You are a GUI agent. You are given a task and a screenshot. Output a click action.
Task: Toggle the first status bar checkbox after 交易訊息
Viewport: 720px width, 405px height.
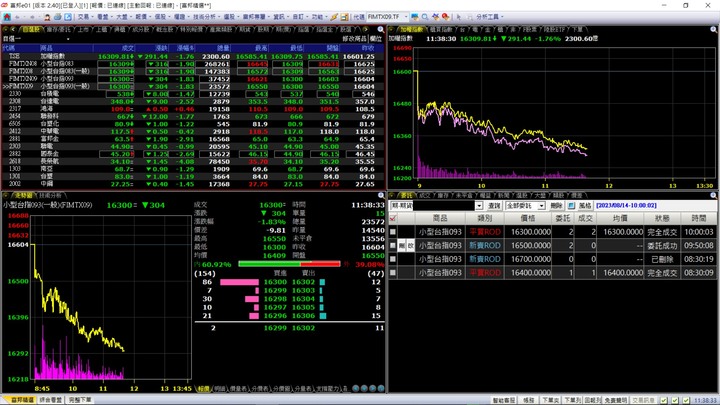tap(664, 400)
